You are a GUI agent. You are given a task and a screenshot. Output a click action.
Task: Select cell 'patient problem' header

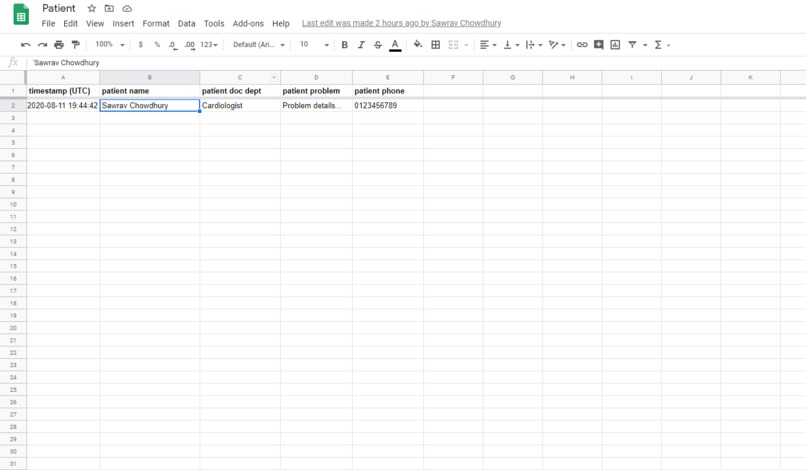pyautogui.click(x=316, y=91)
